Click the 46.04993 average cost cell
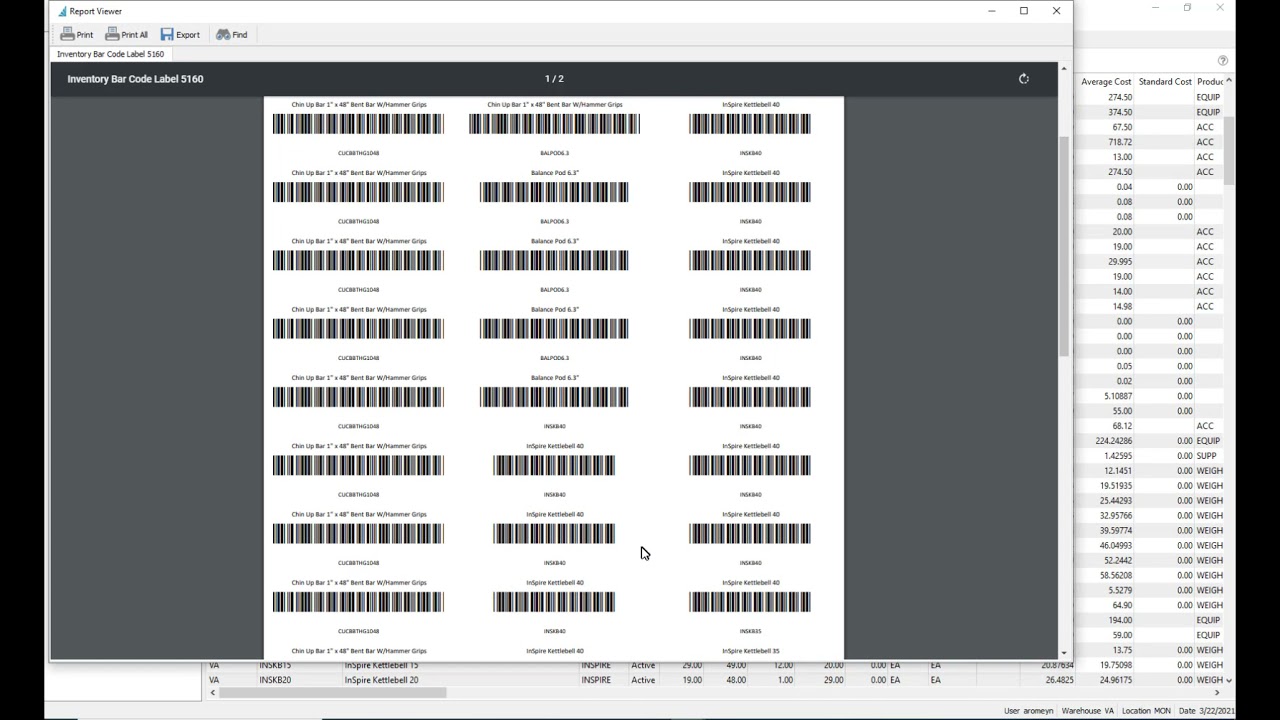This screenshot has width=1280, height=720. [1105, 546]
